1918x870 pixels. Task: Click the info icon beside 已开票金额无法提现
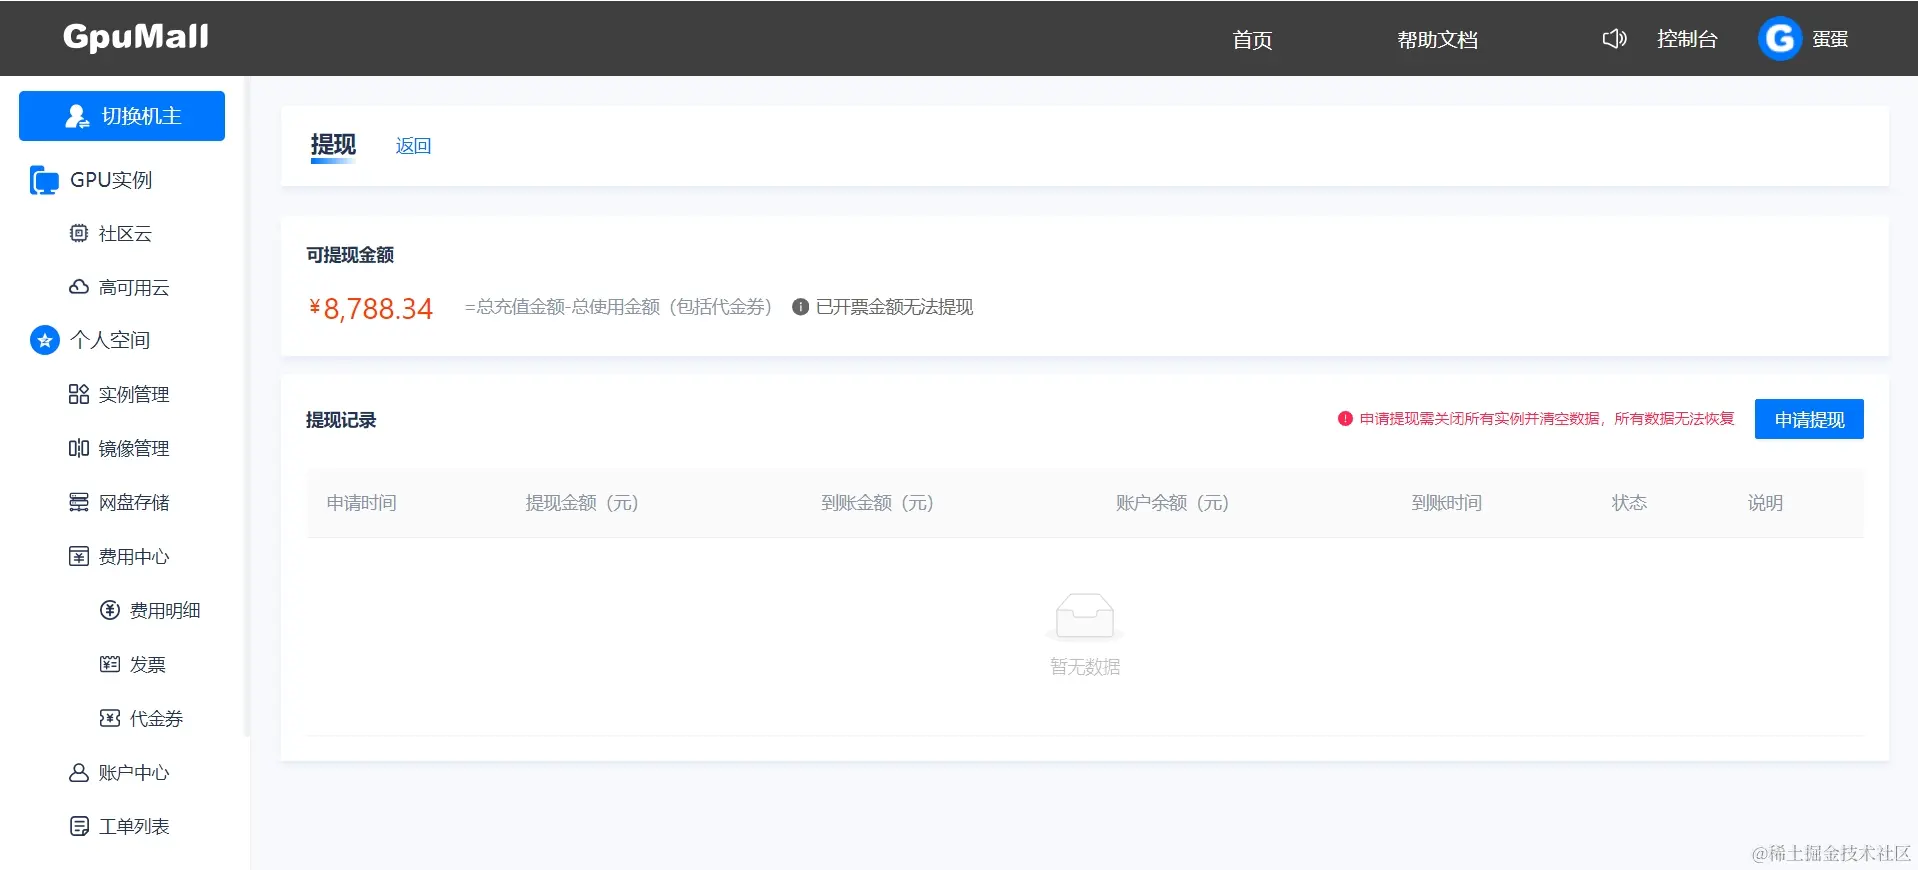(800, 307)
